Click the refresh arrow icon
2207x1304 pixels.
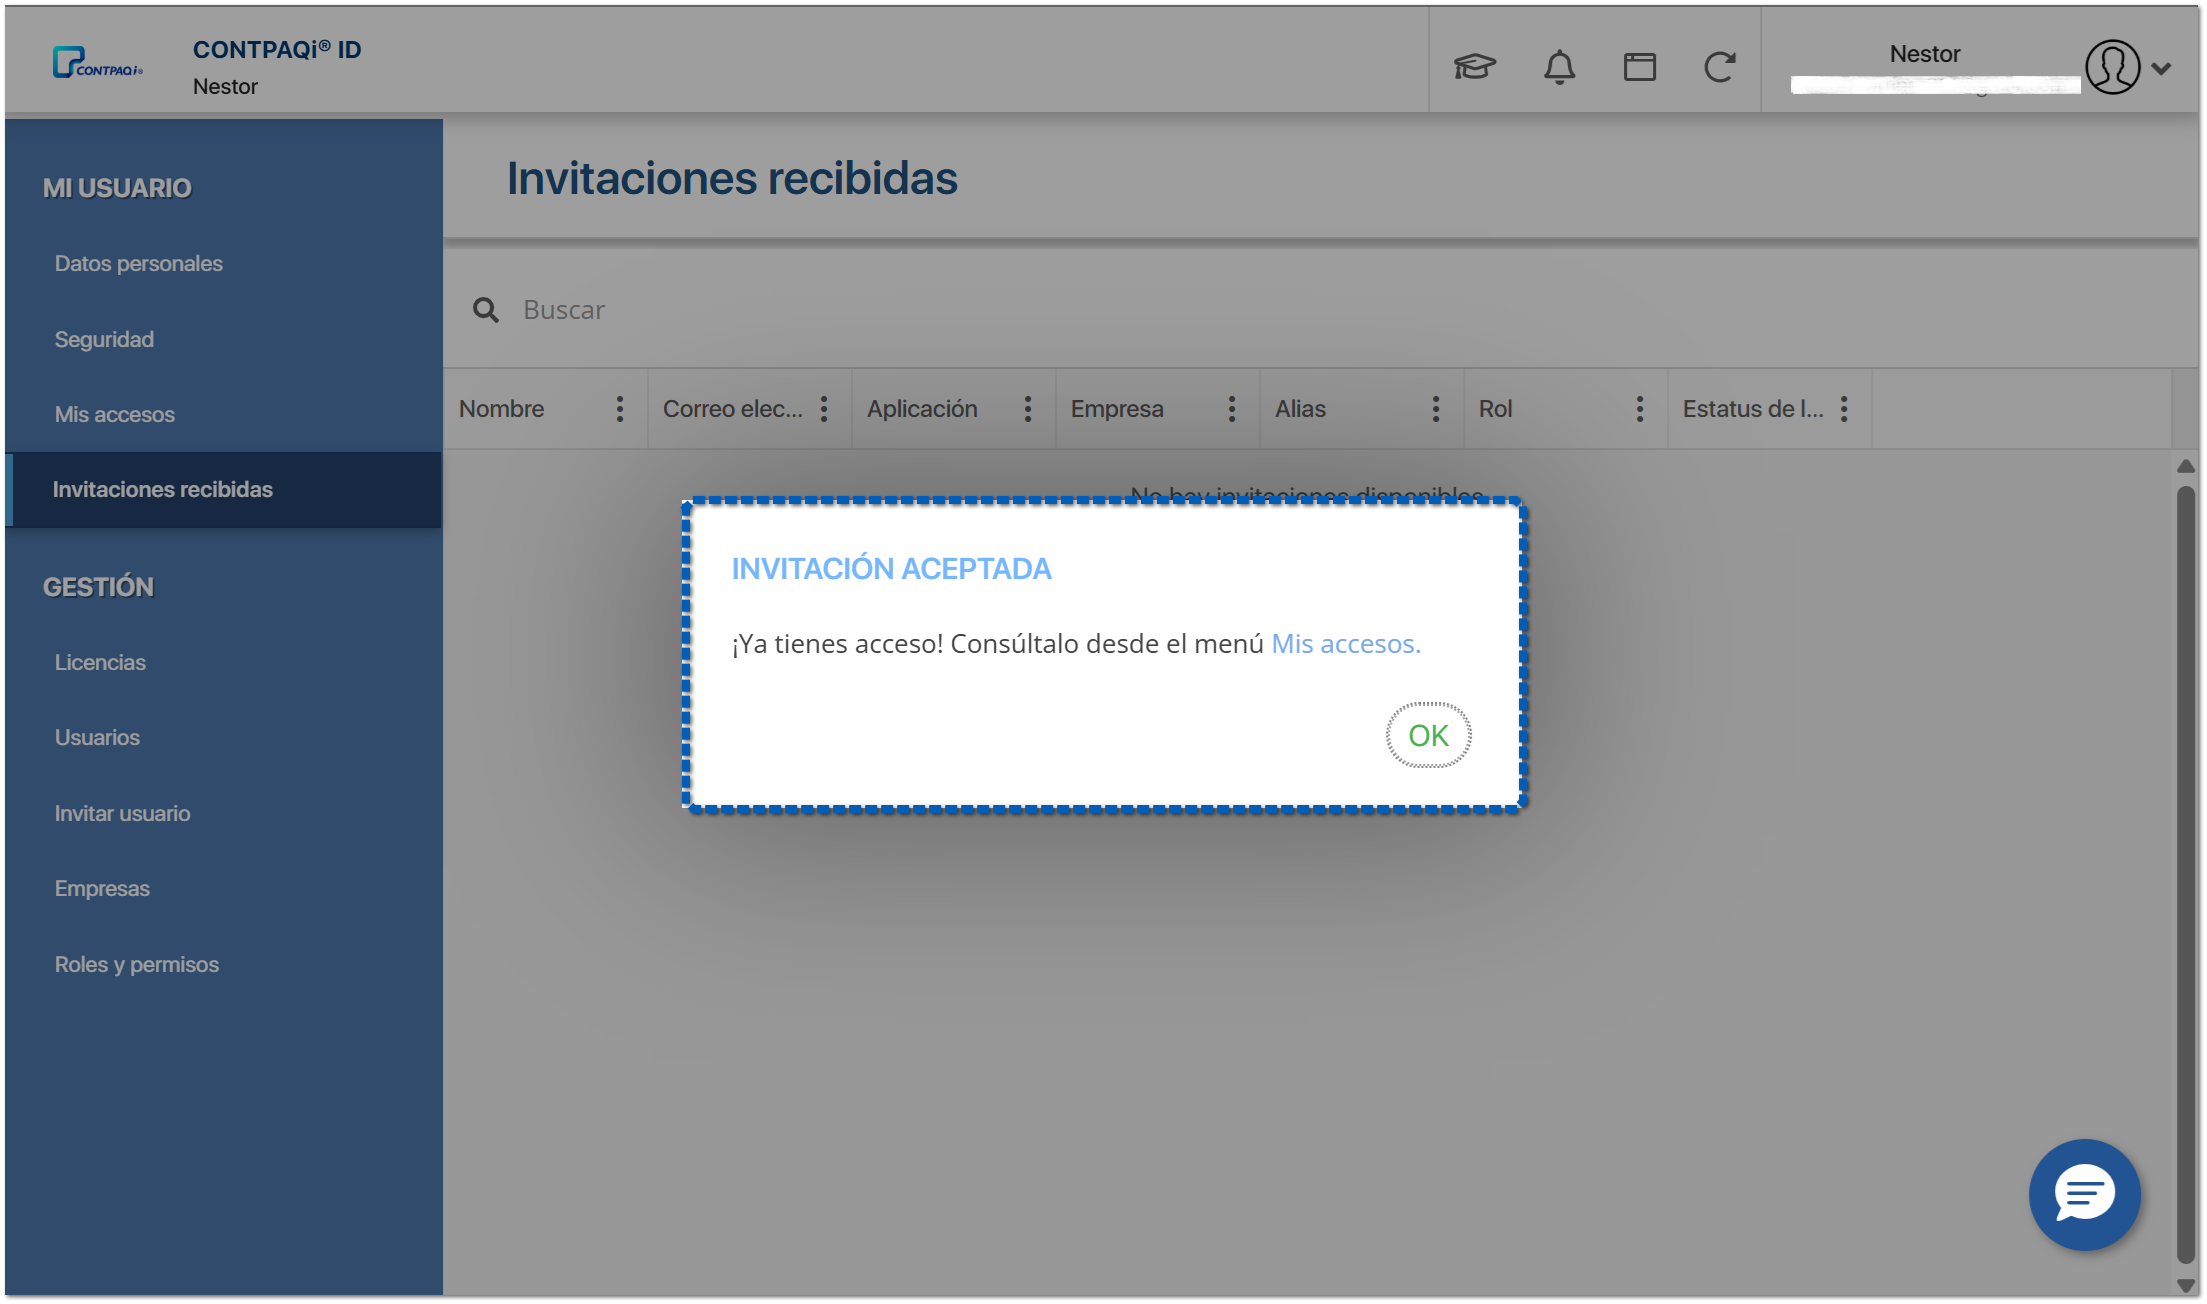click(x=1719, y=67)
